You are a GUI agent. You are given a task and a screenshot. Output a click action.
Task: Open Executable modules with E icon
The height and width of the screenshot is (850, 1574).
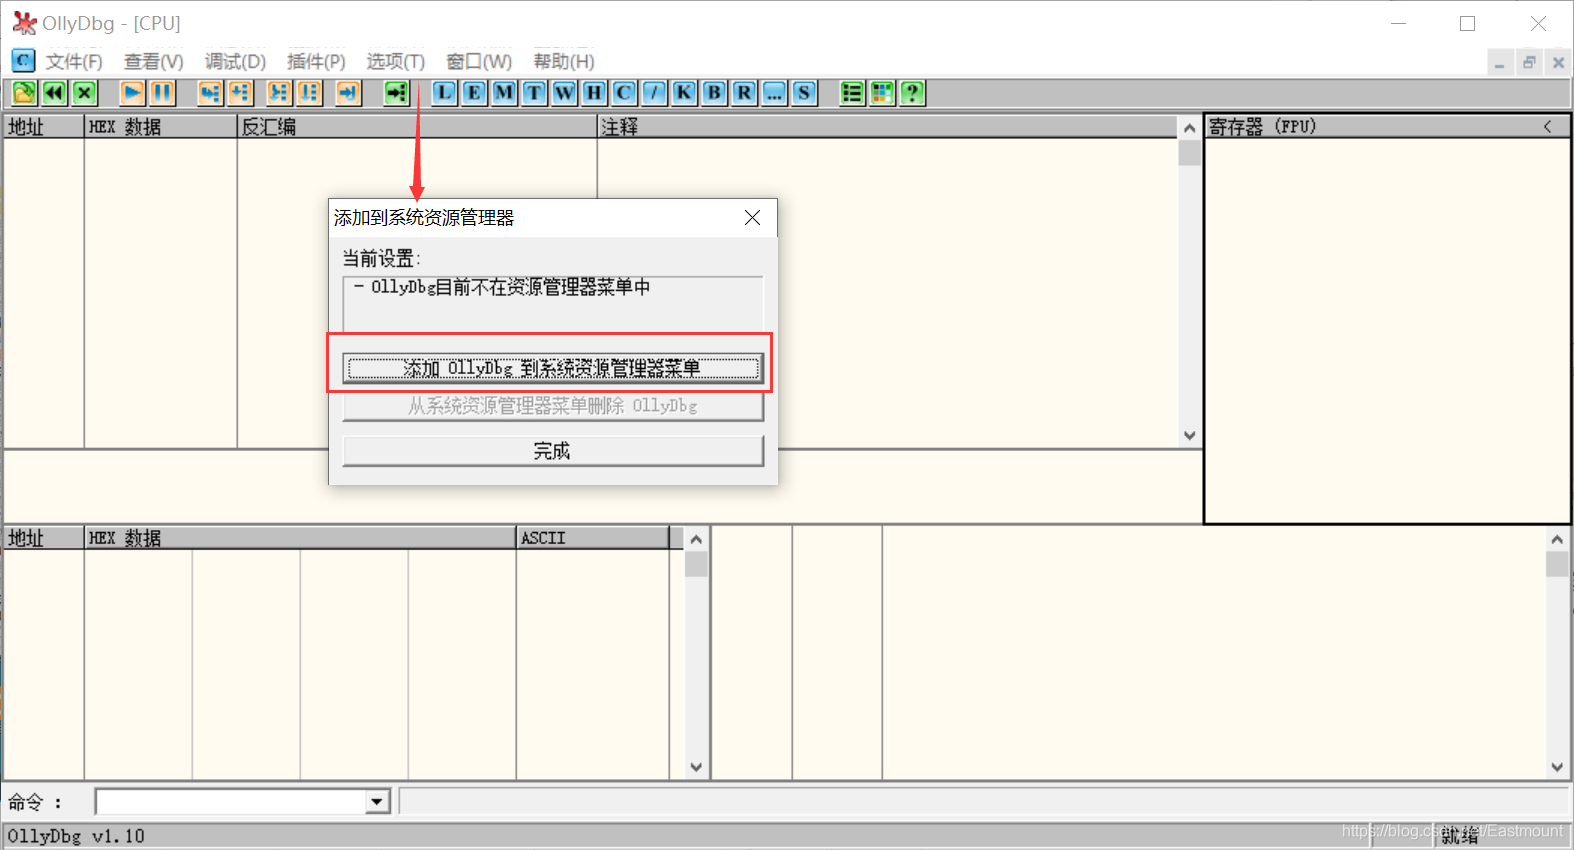pyautogui.click(x=474, y=93)
